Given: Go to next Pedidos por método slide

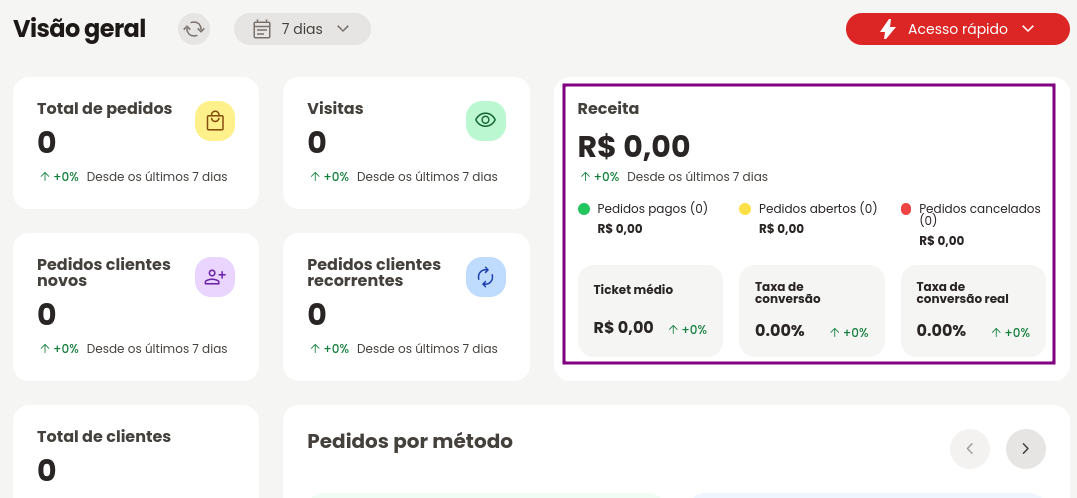Looking at the screenshot, I should tap(1025, 449).
